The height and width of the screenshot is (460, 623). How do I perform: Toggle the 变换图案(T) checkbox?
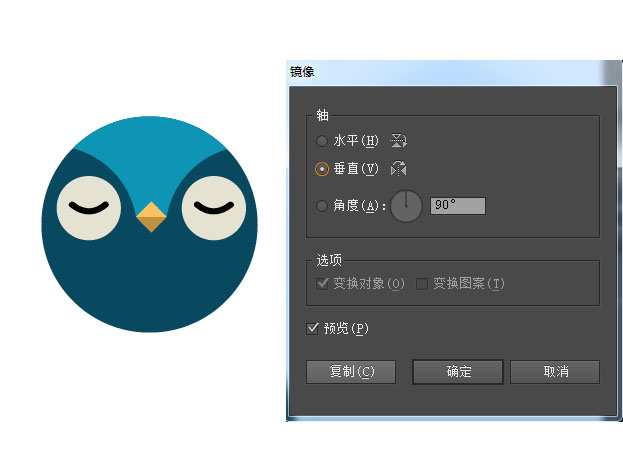pos(422,284)
